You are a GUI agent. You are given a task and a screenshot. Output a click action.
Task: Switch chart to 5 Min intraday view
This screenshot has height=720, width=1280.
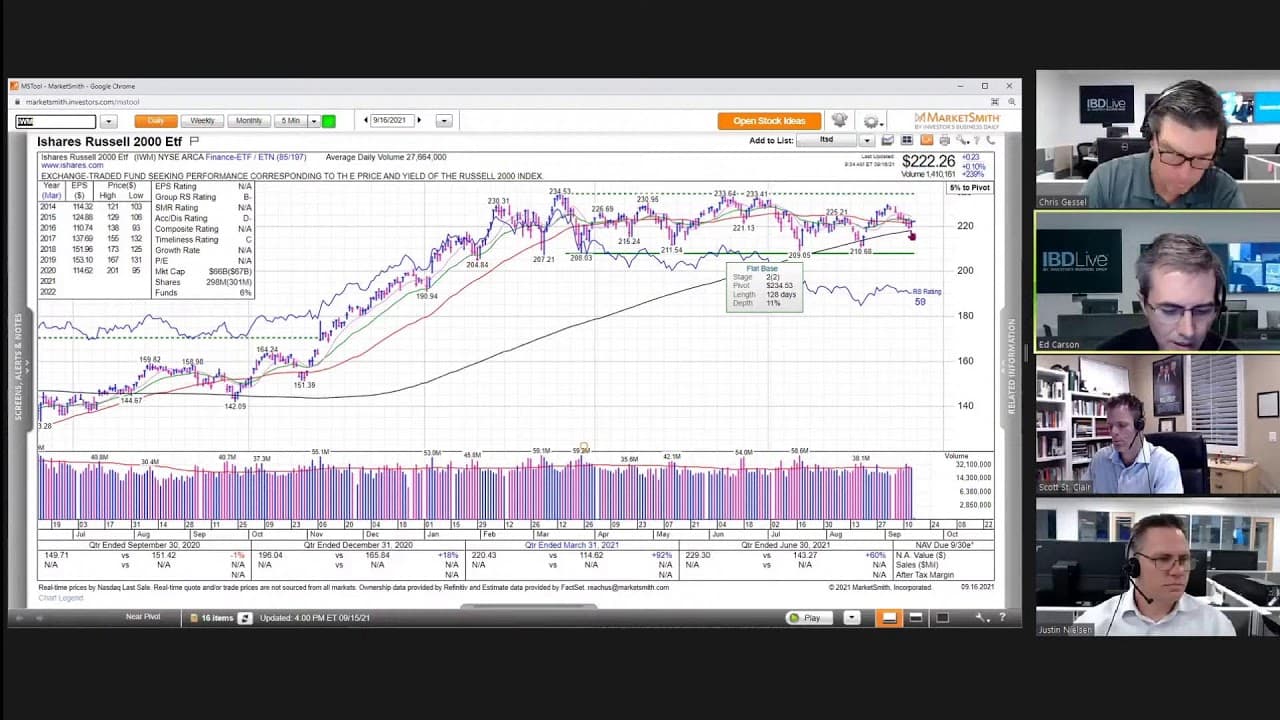click(x=290, y=121)
